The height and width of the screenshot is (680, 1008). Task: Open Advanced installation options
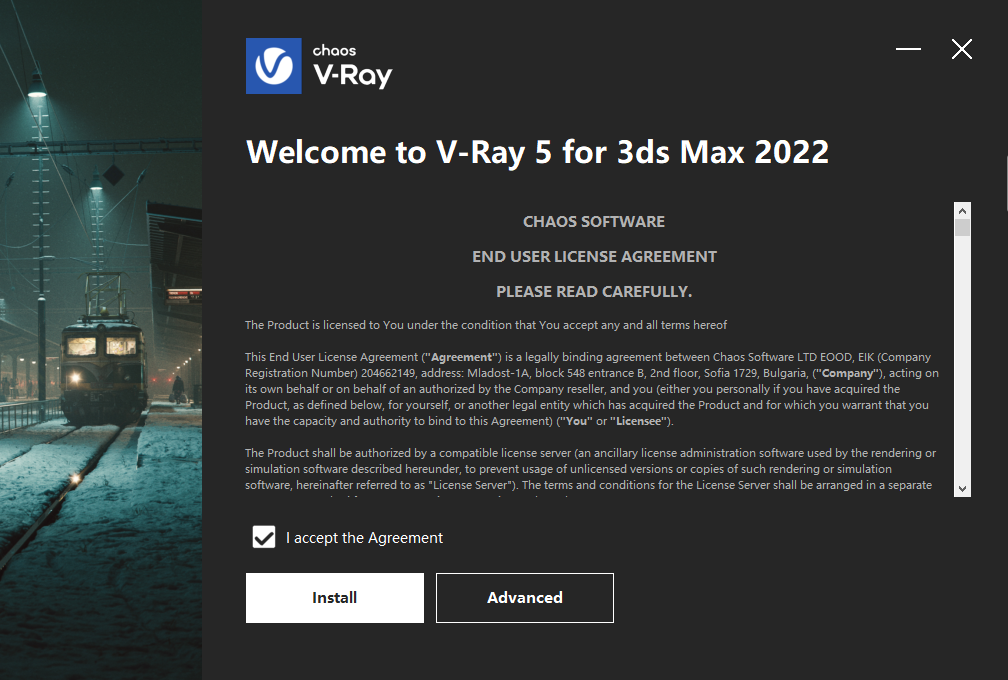(x=524, y=597)
